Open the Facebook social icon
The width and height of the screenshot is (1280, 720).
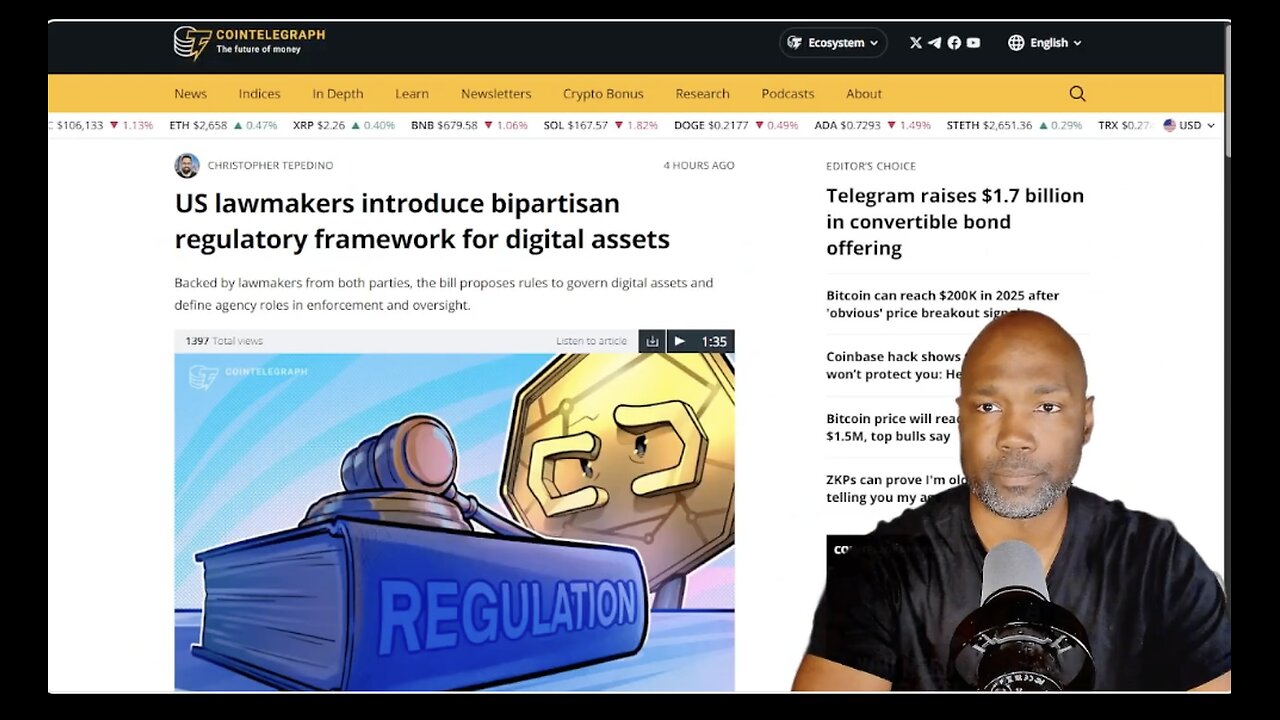[954, 43]
